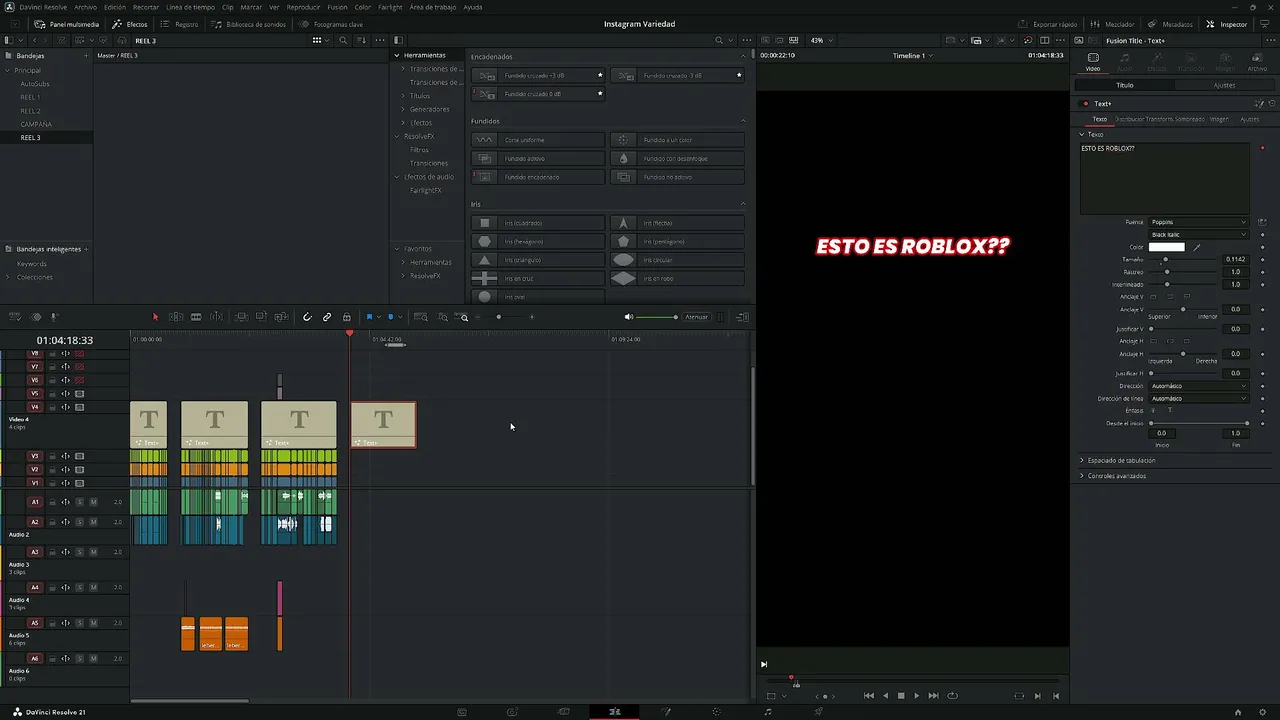
Task: Activate blade edit mode tool
Action: tap(196, 317)
